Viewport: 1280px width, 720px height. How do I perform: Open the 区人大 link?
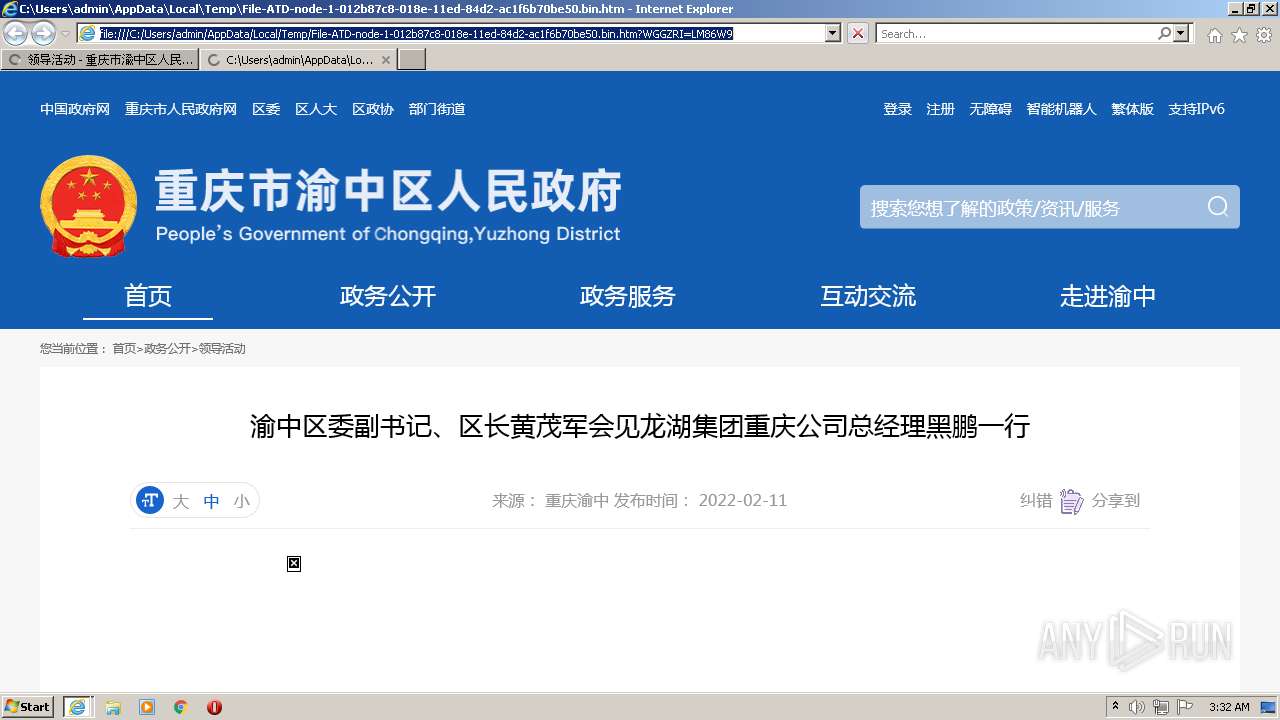click(316, 109)
